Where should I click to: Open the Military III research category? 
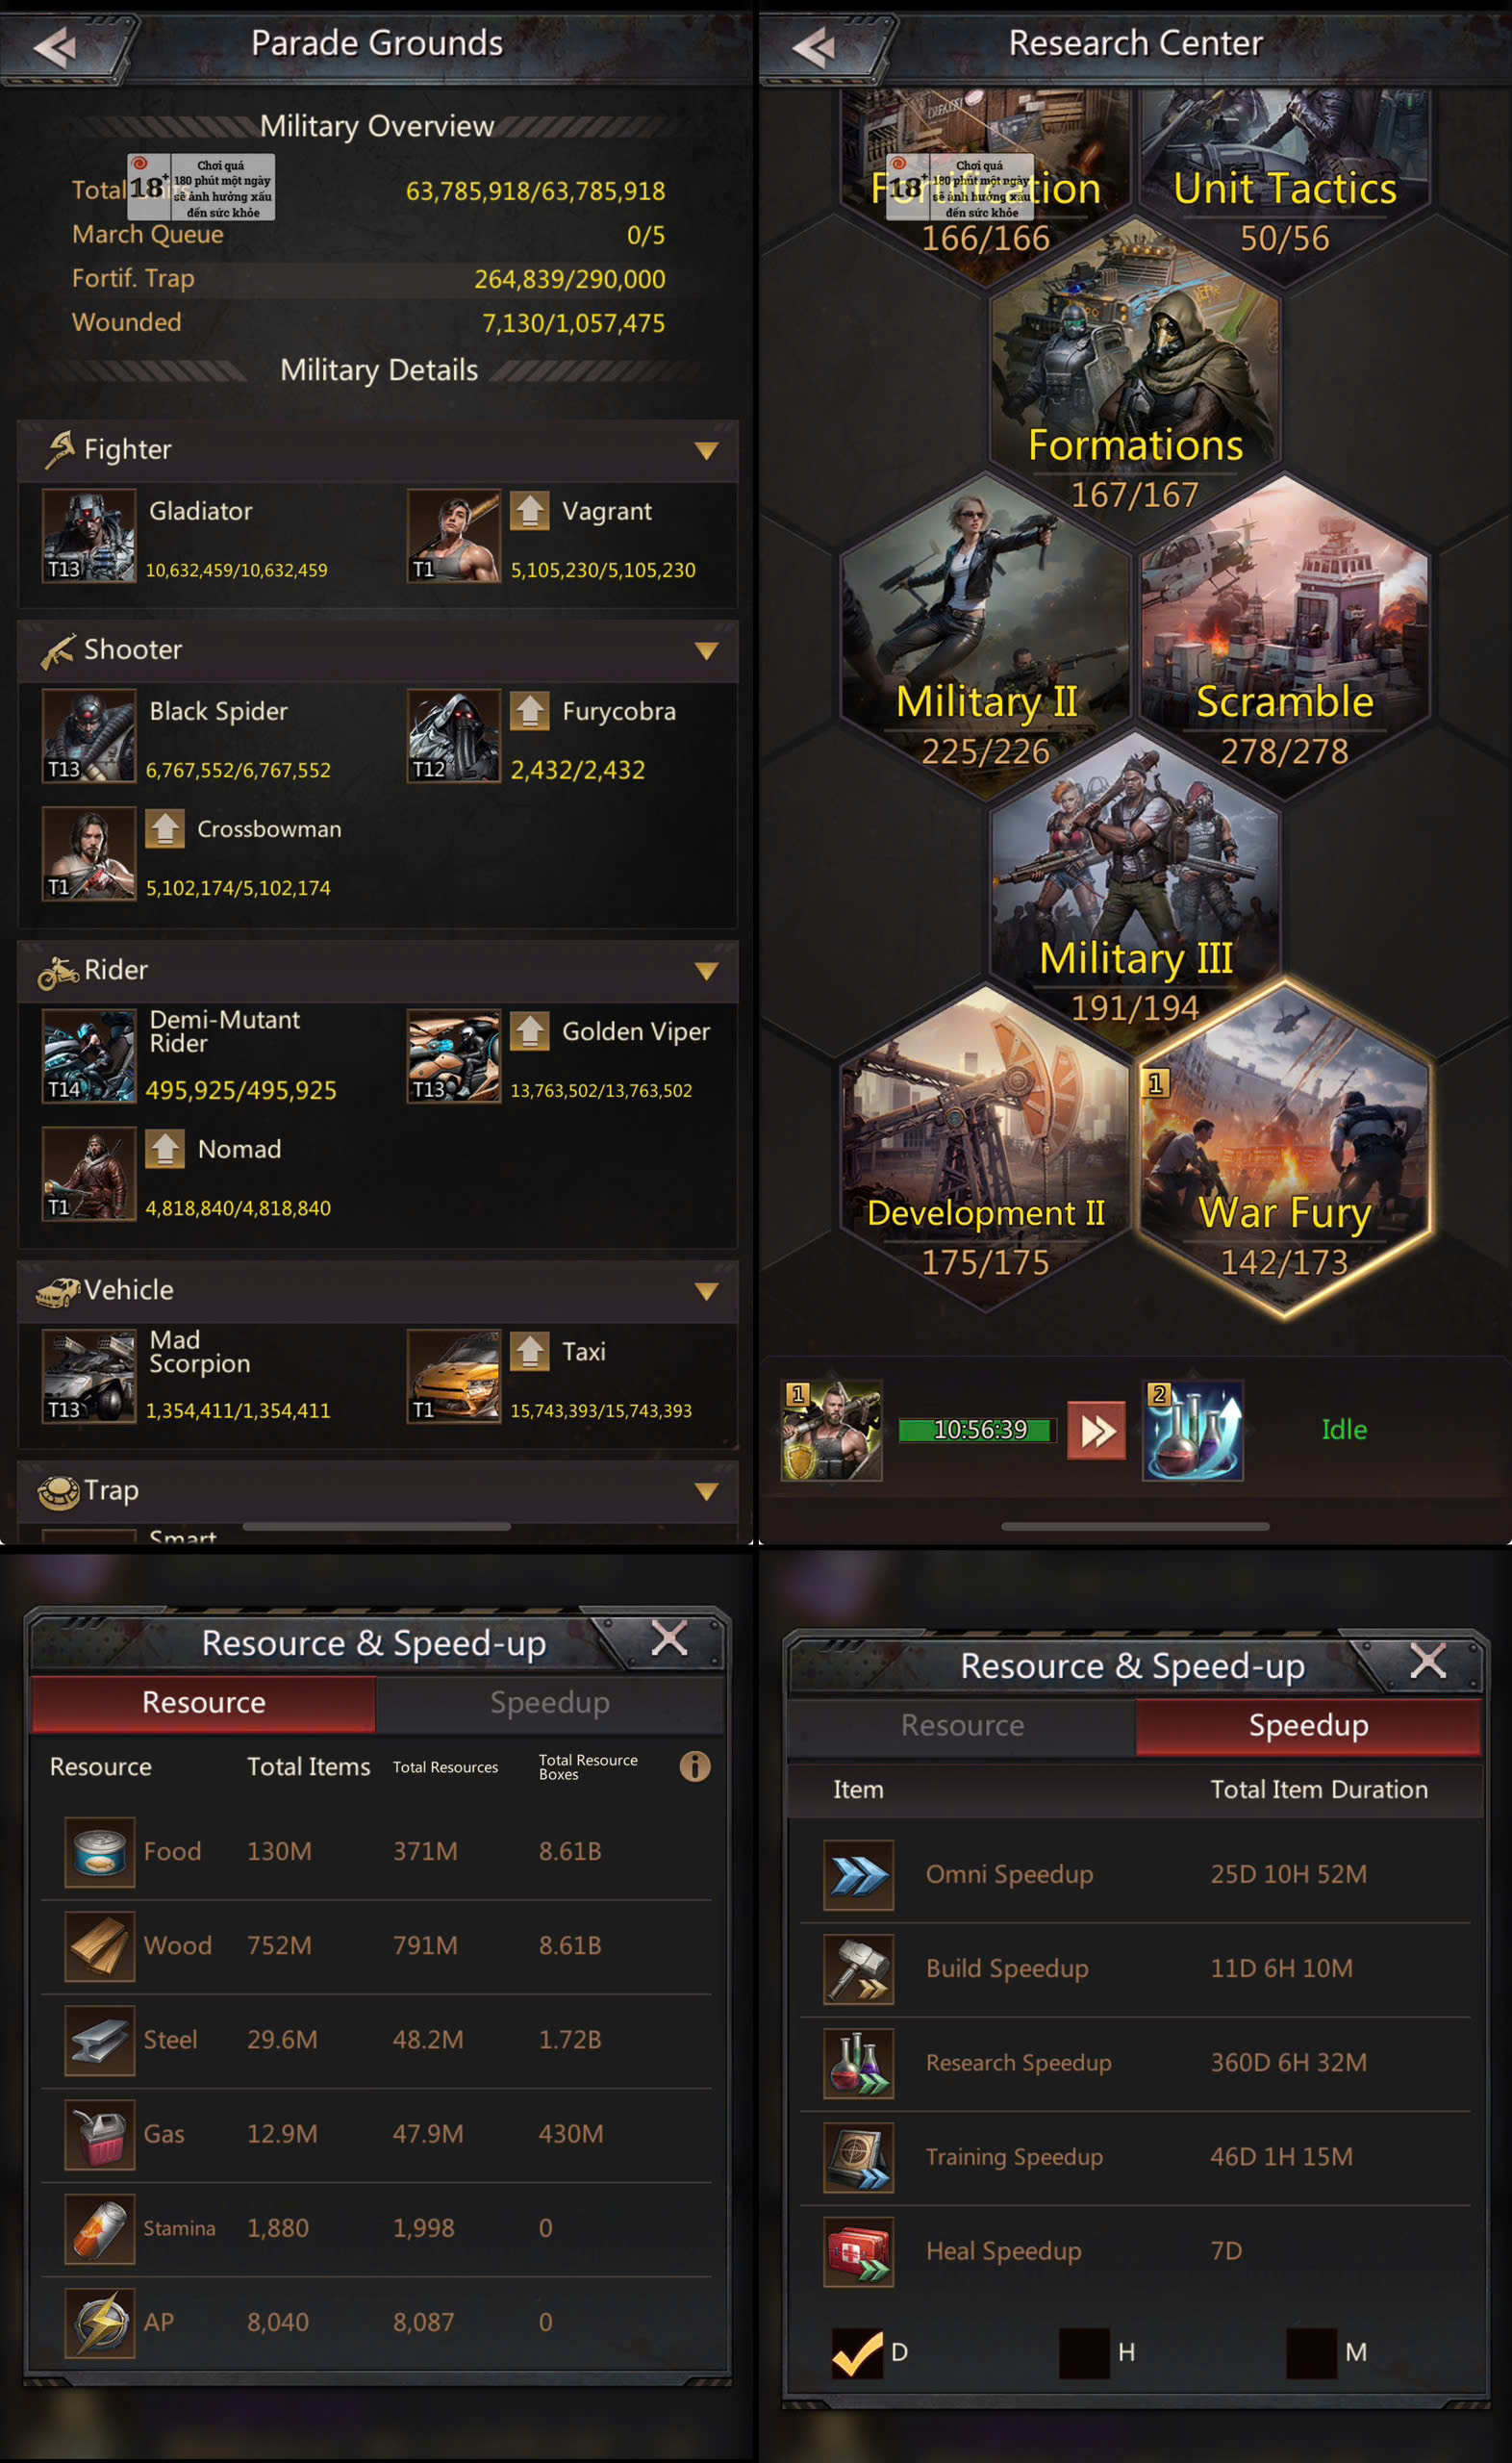pyautogui.click(x=1135, y=893)
